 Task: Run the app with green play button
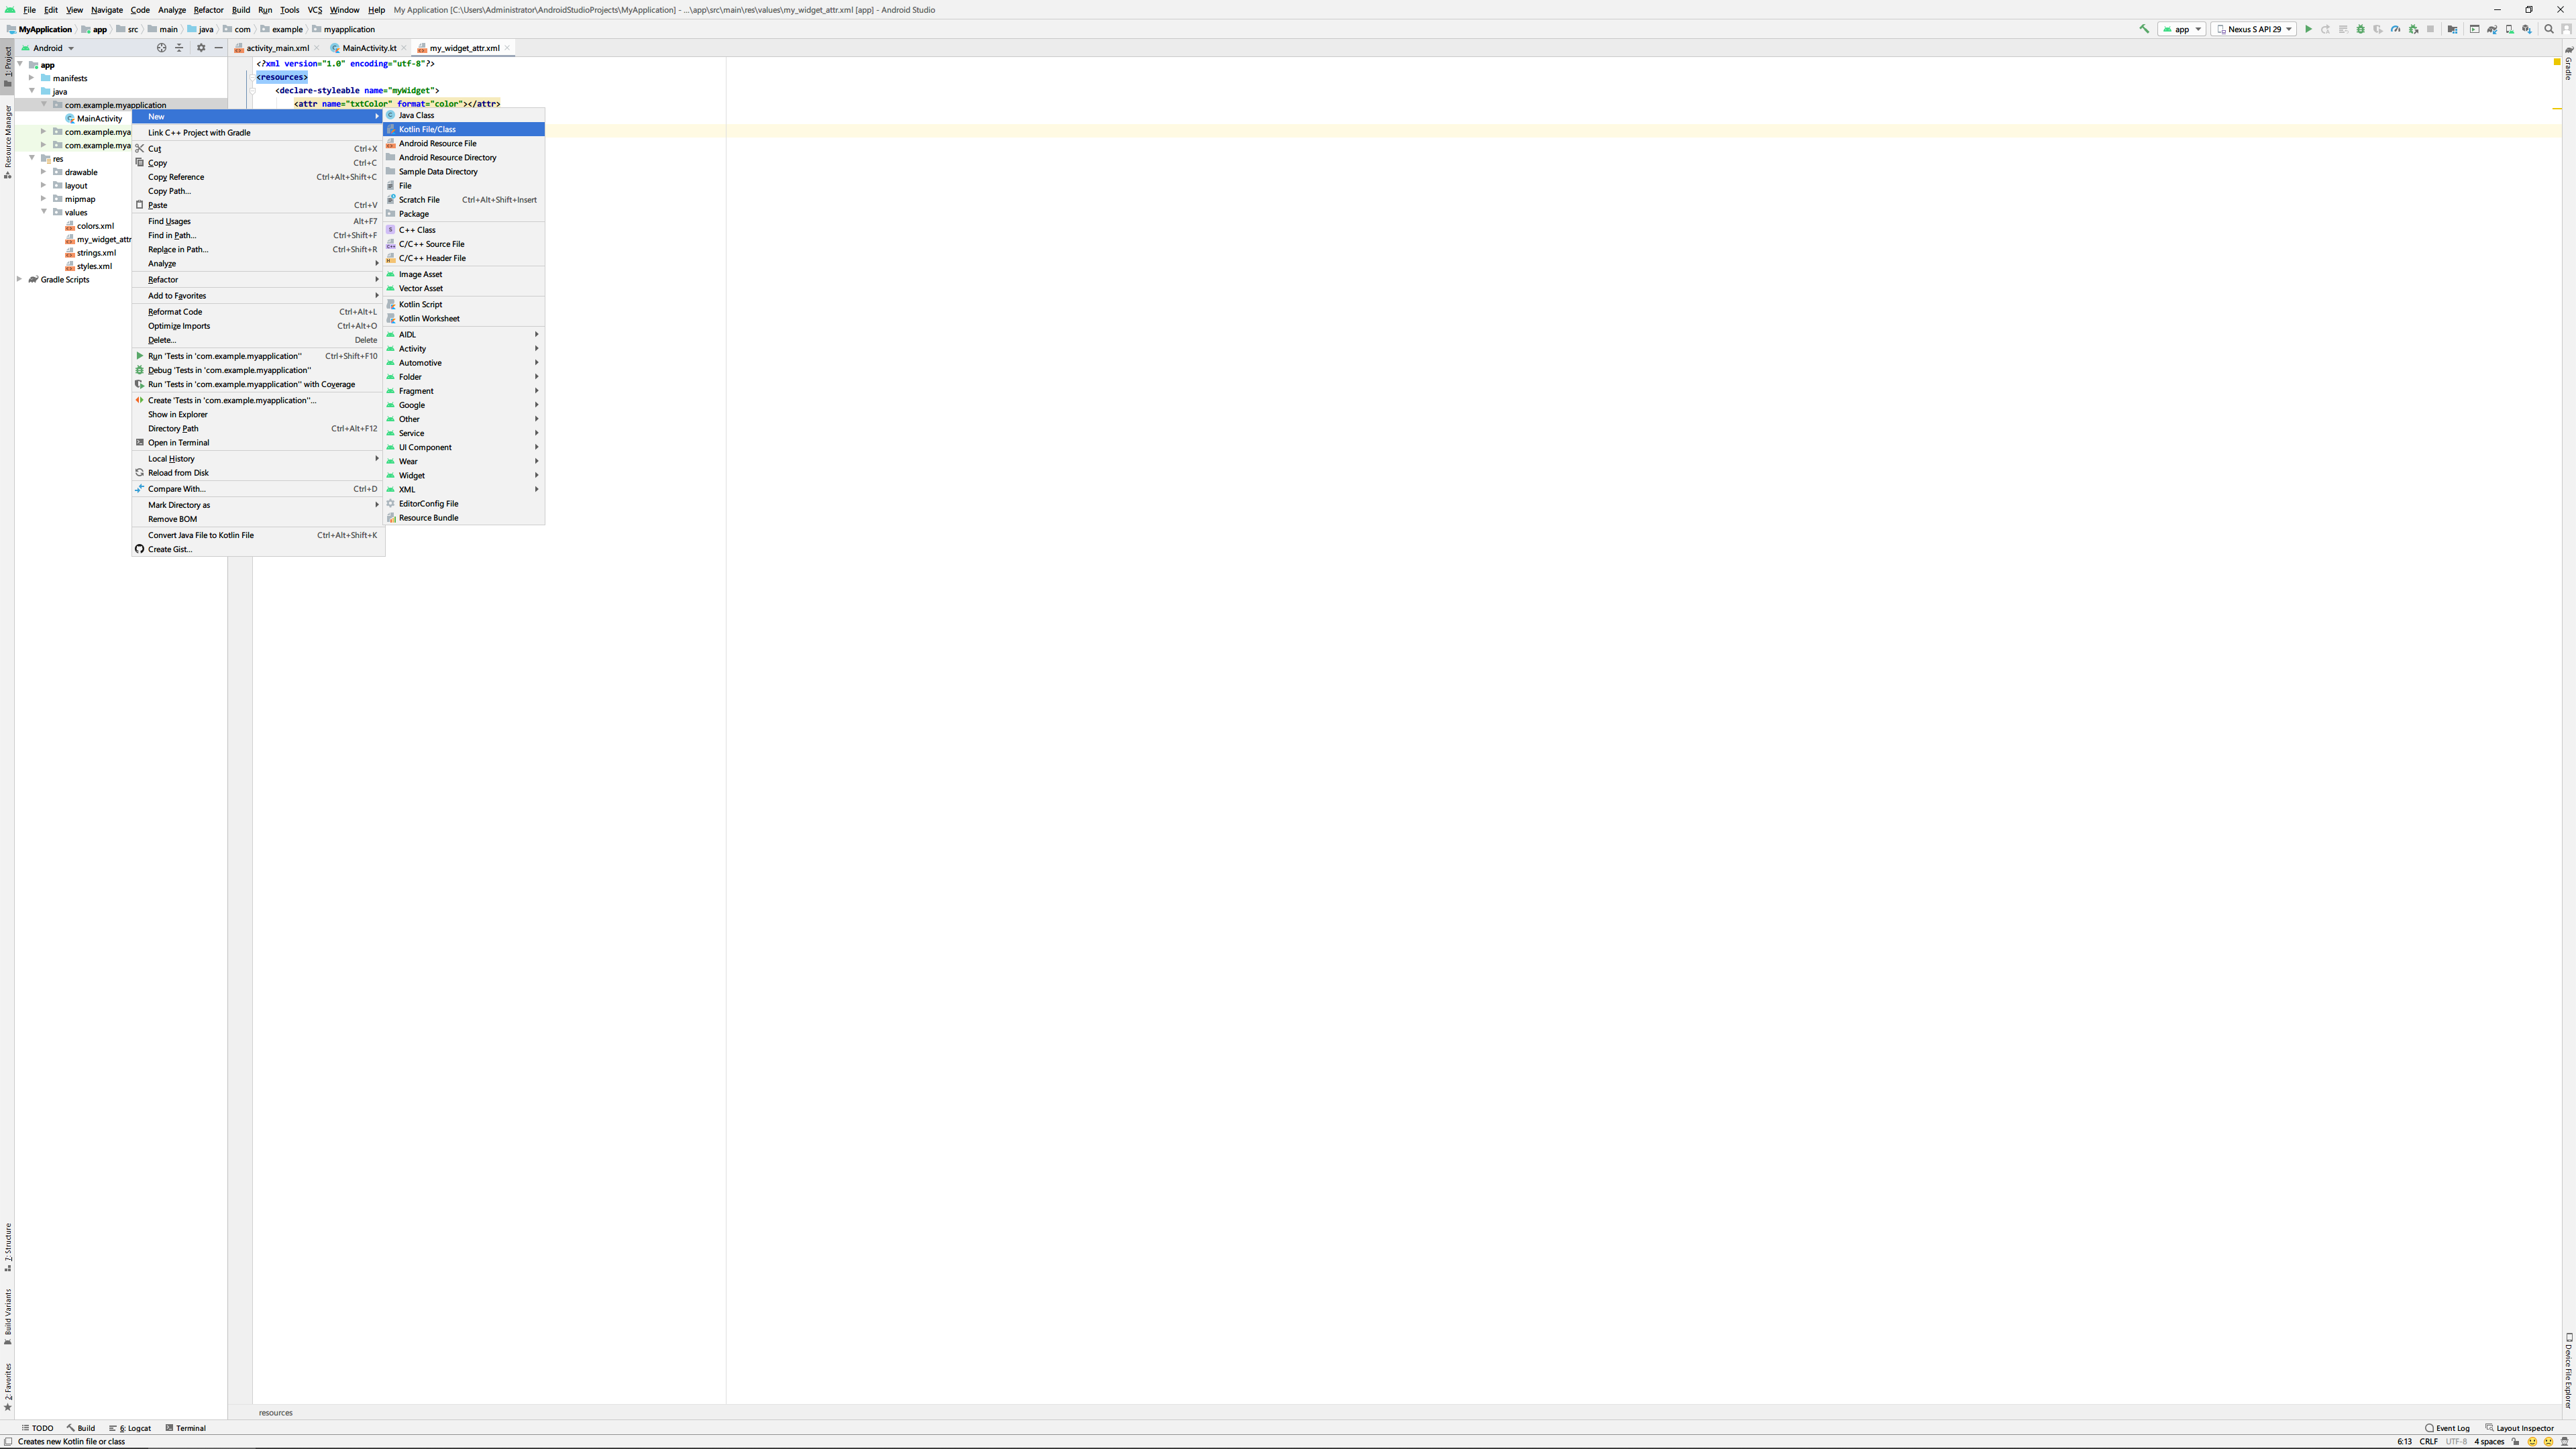pyautogui.click(x=2309, y=29)
